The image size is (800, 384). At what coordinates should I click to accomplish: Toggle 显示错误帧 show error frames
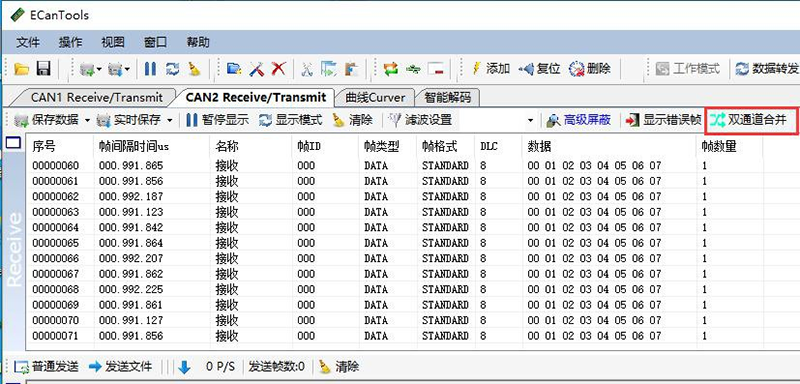664,120
